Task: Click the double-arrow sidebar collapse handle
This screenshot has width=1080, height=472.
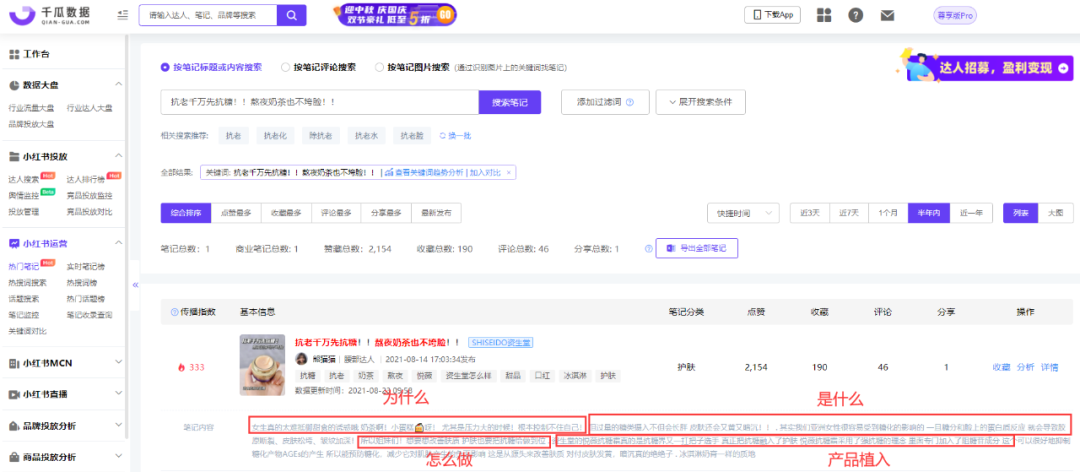Action: coord(136,284)
